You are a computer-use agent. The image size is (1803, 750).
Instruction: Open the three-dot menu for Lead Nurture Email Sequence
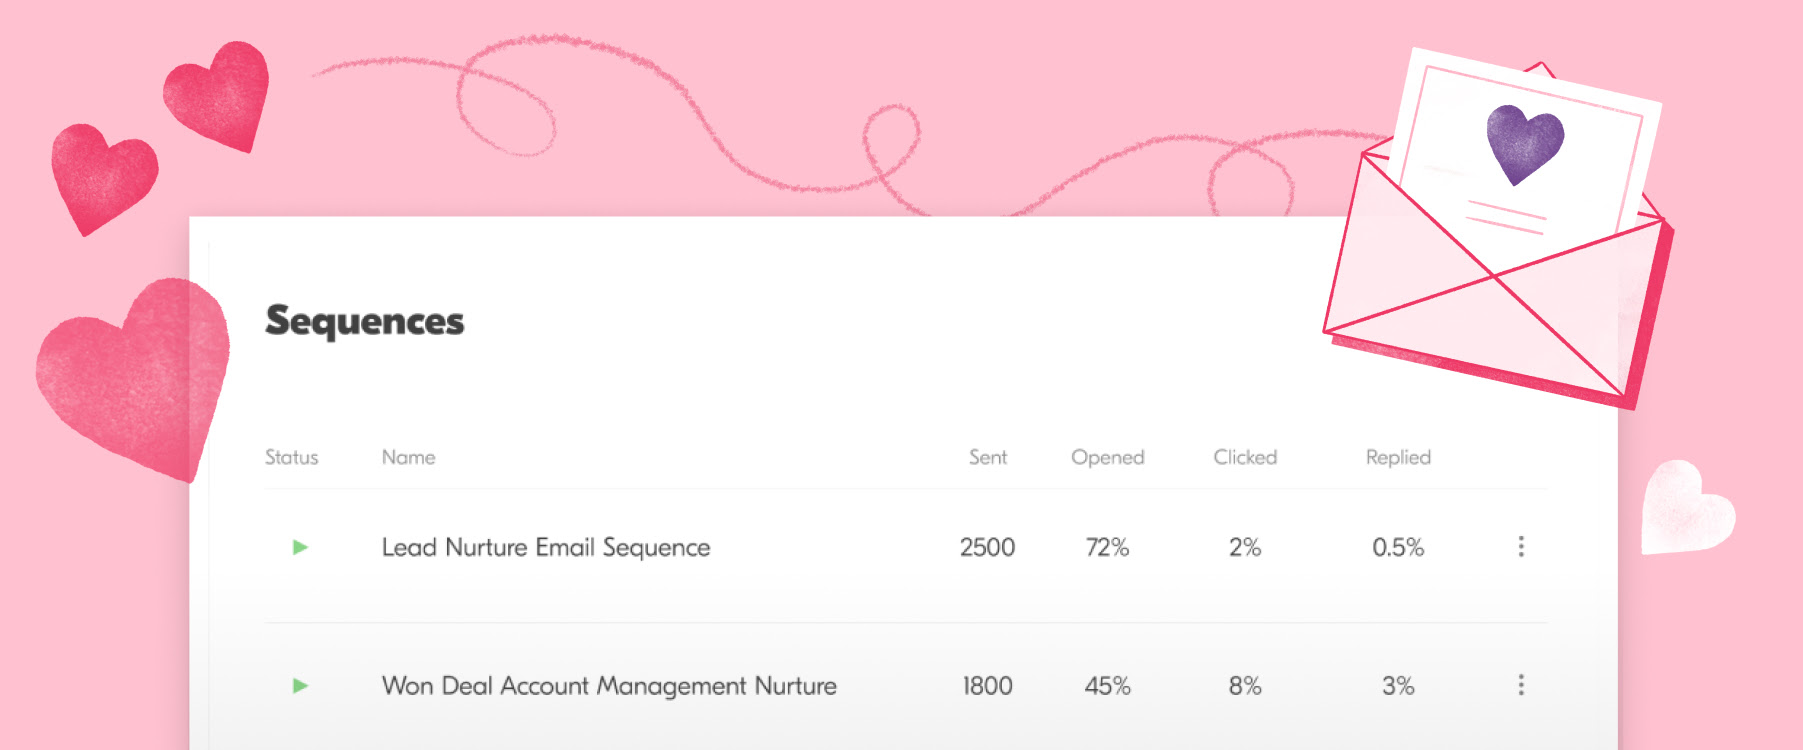[x=1521, y=546]
